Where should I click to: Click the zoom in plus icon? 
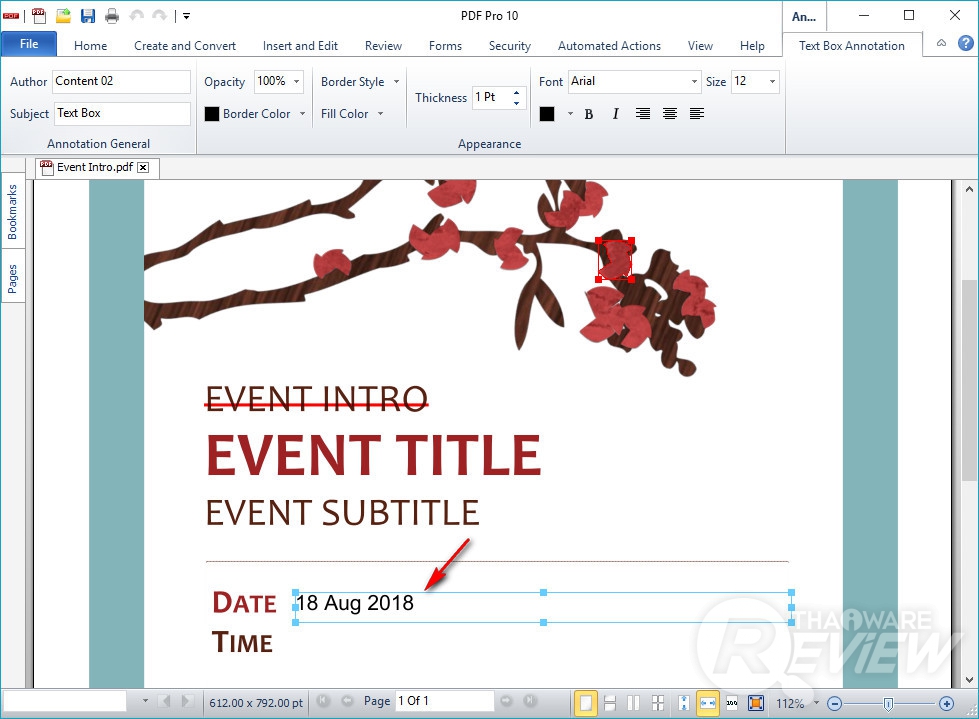946,703
